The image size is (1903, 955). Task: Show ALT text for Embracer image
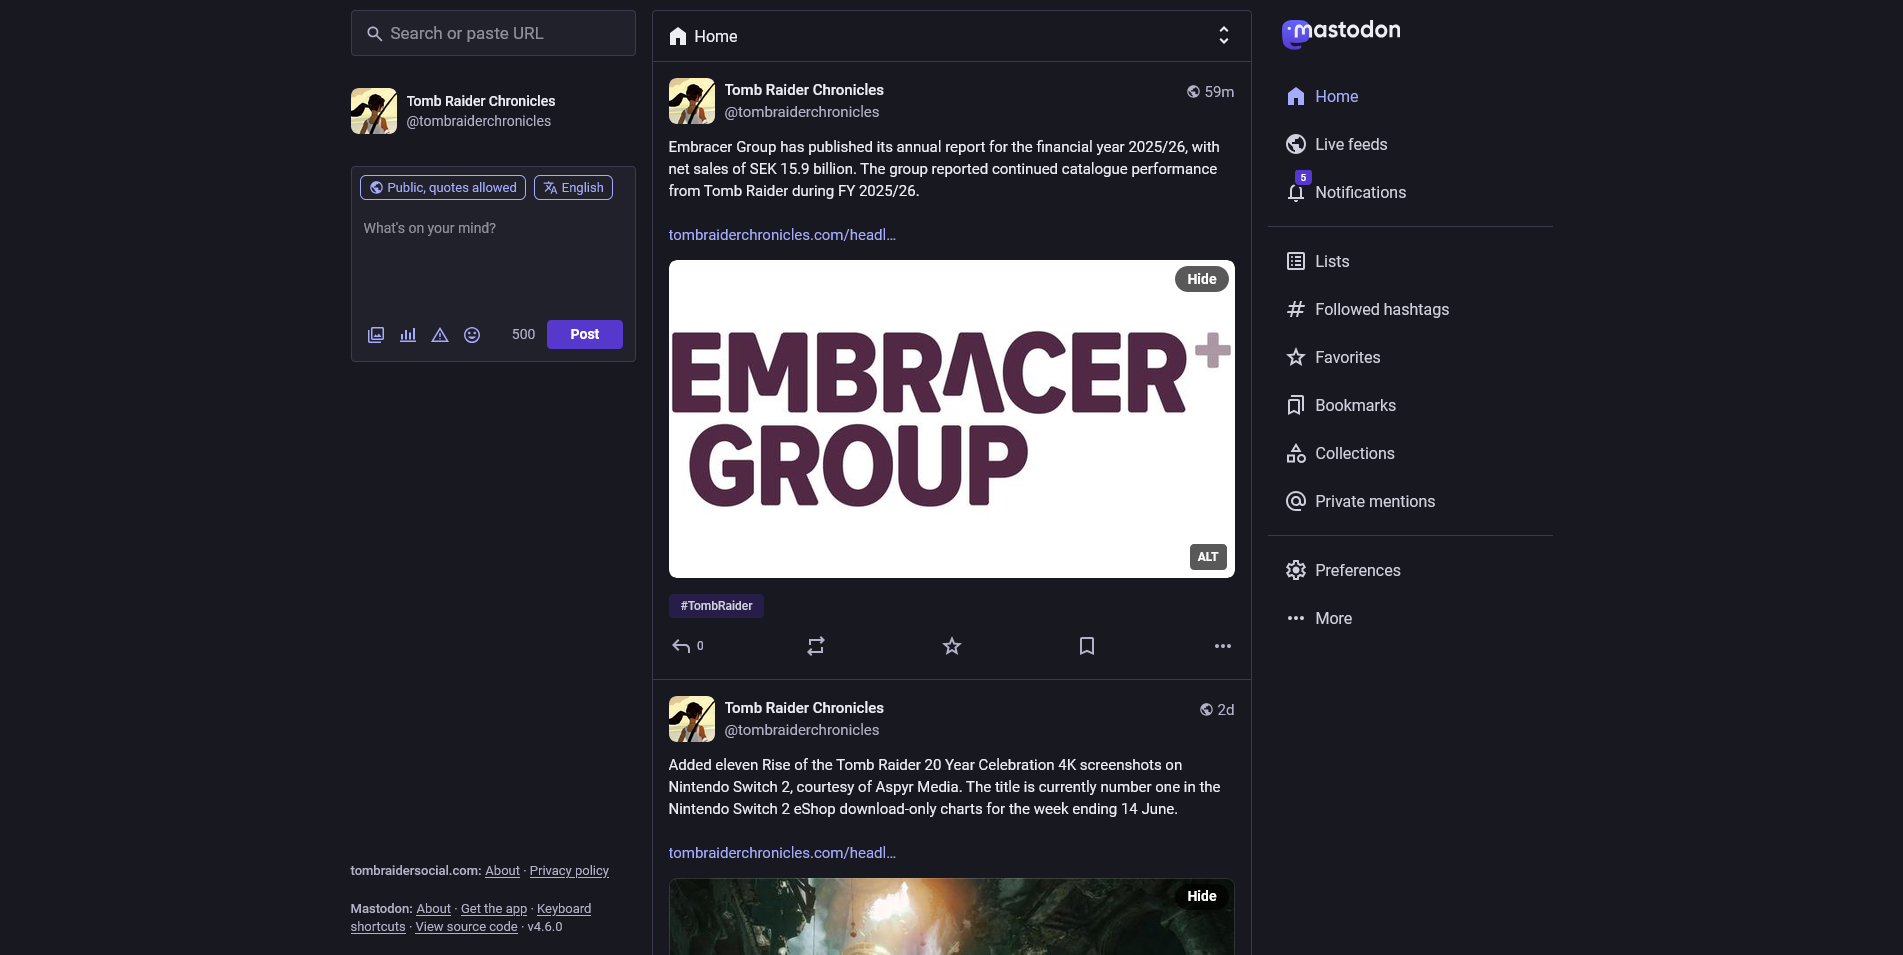[1208, 557]
